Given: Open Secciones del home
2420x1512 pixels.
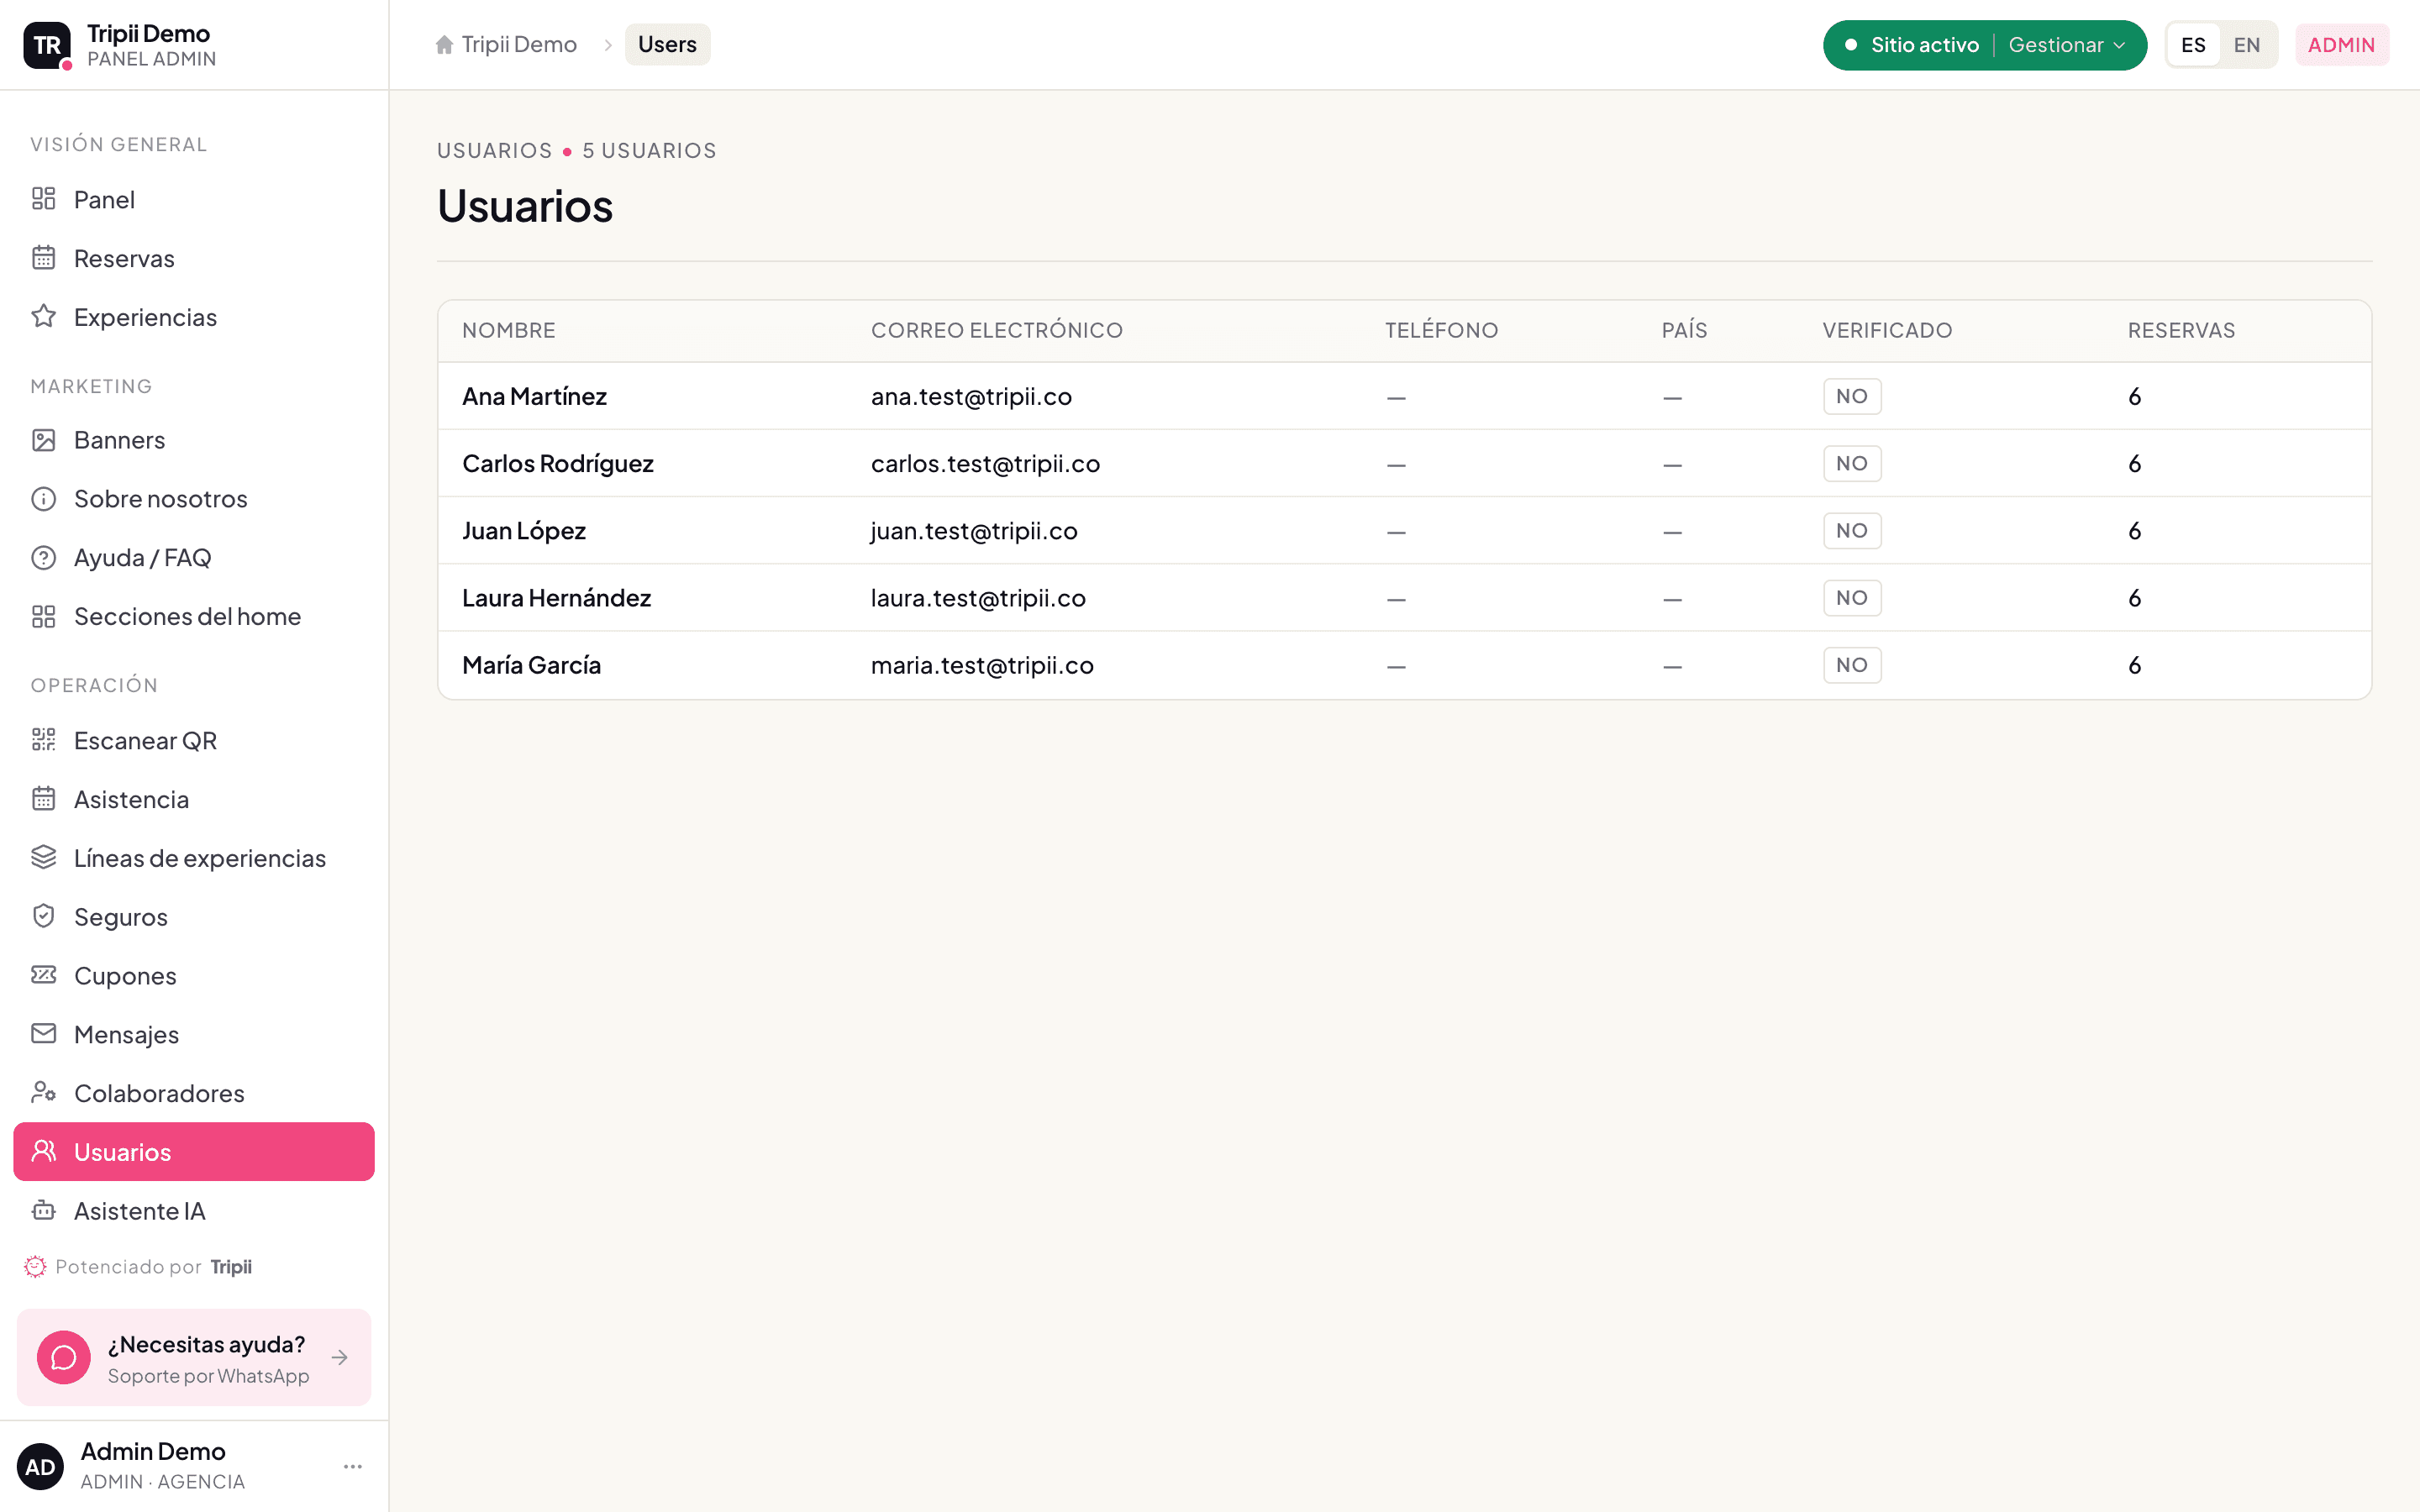Looking at the screenshot, I should [194, 616].
